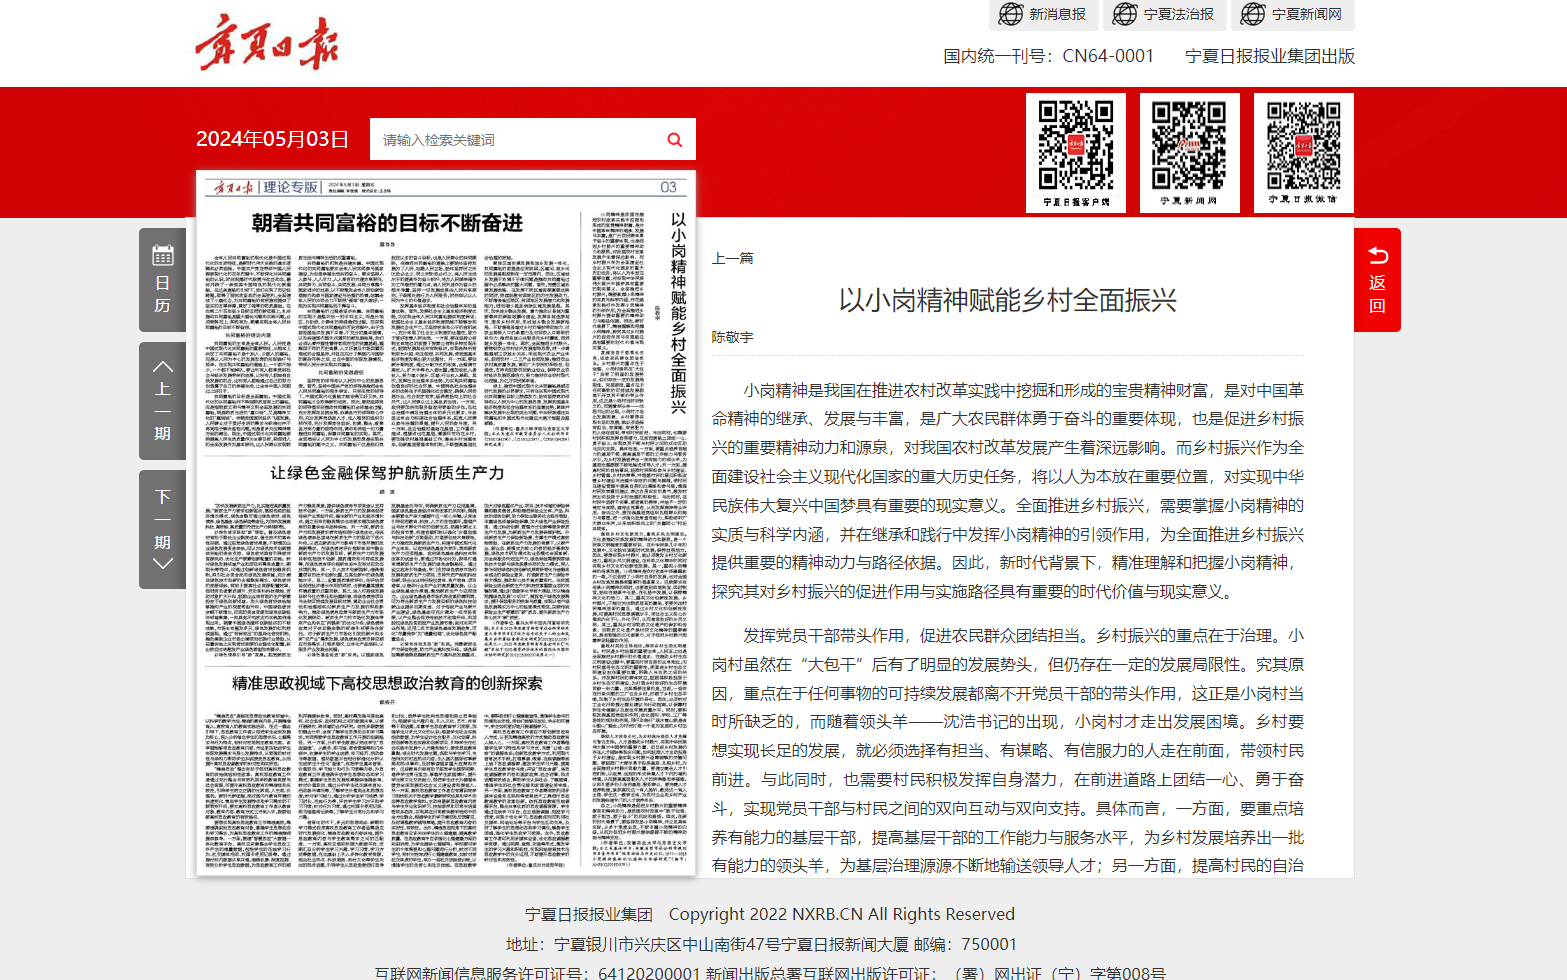1567x980 pixels.
Task: Click the 理论专版 page header label
Action: coord(290,187)
